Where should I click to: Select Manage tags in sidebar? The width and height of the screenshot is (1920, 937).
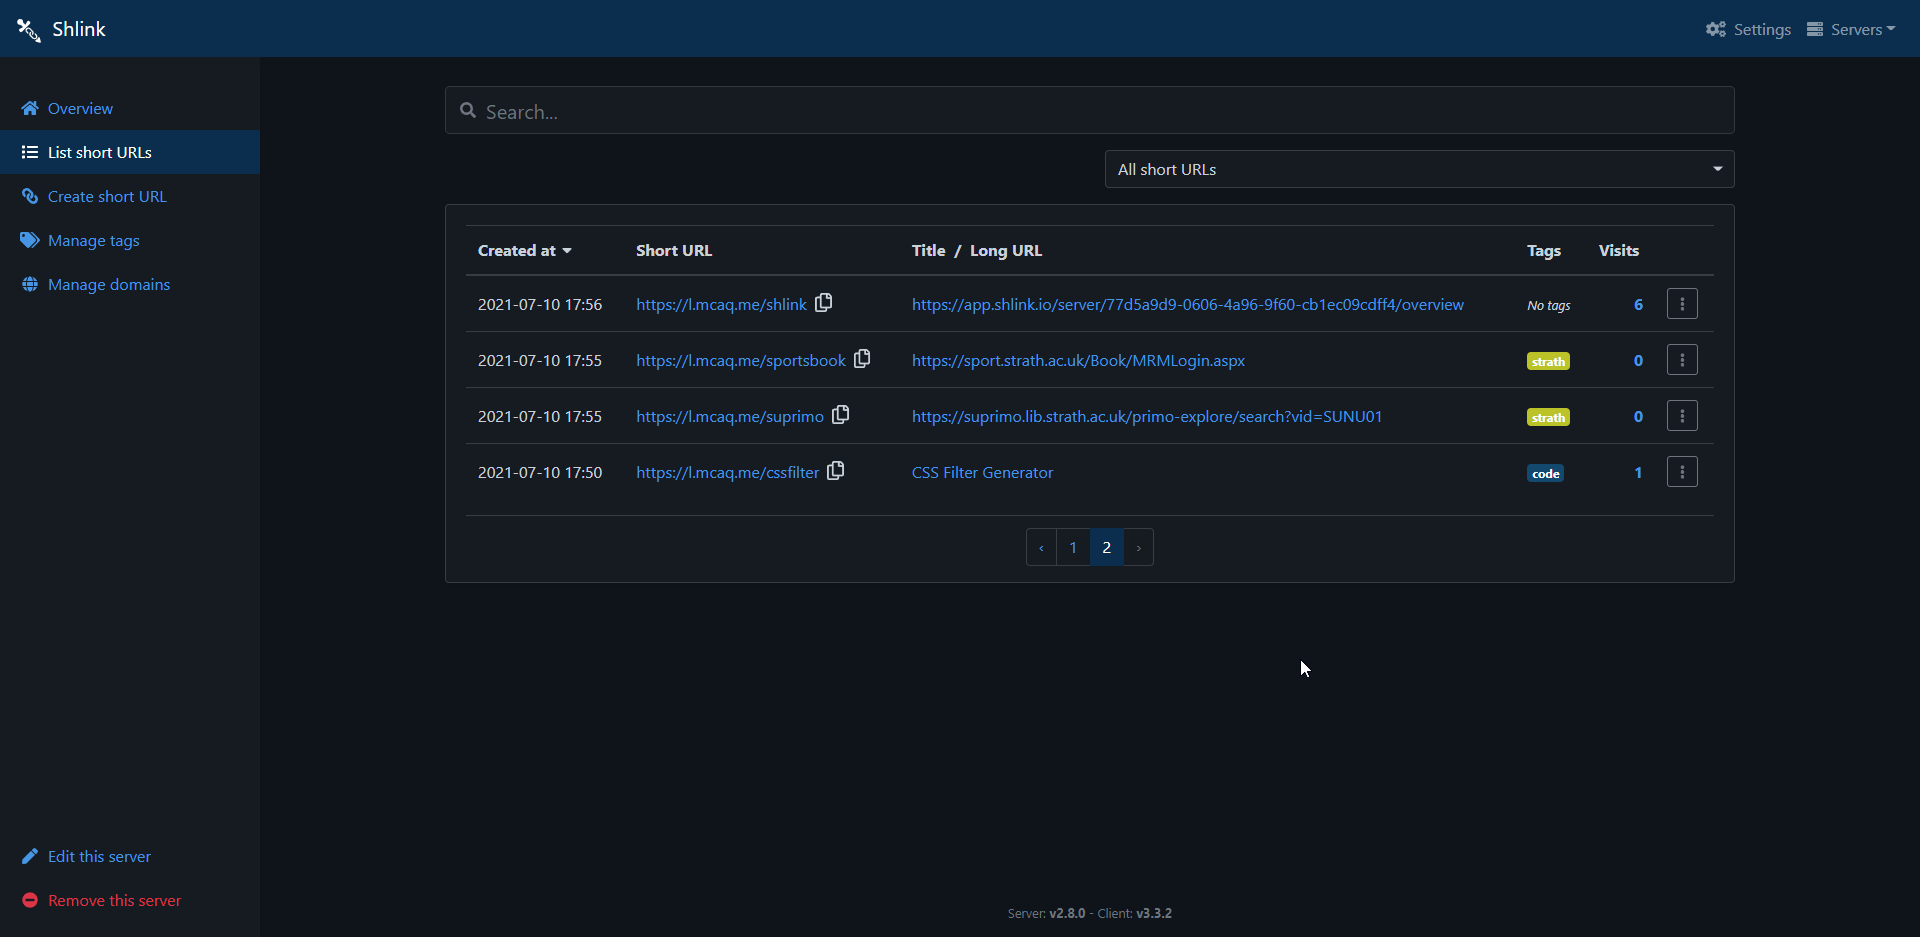[93, 240]
